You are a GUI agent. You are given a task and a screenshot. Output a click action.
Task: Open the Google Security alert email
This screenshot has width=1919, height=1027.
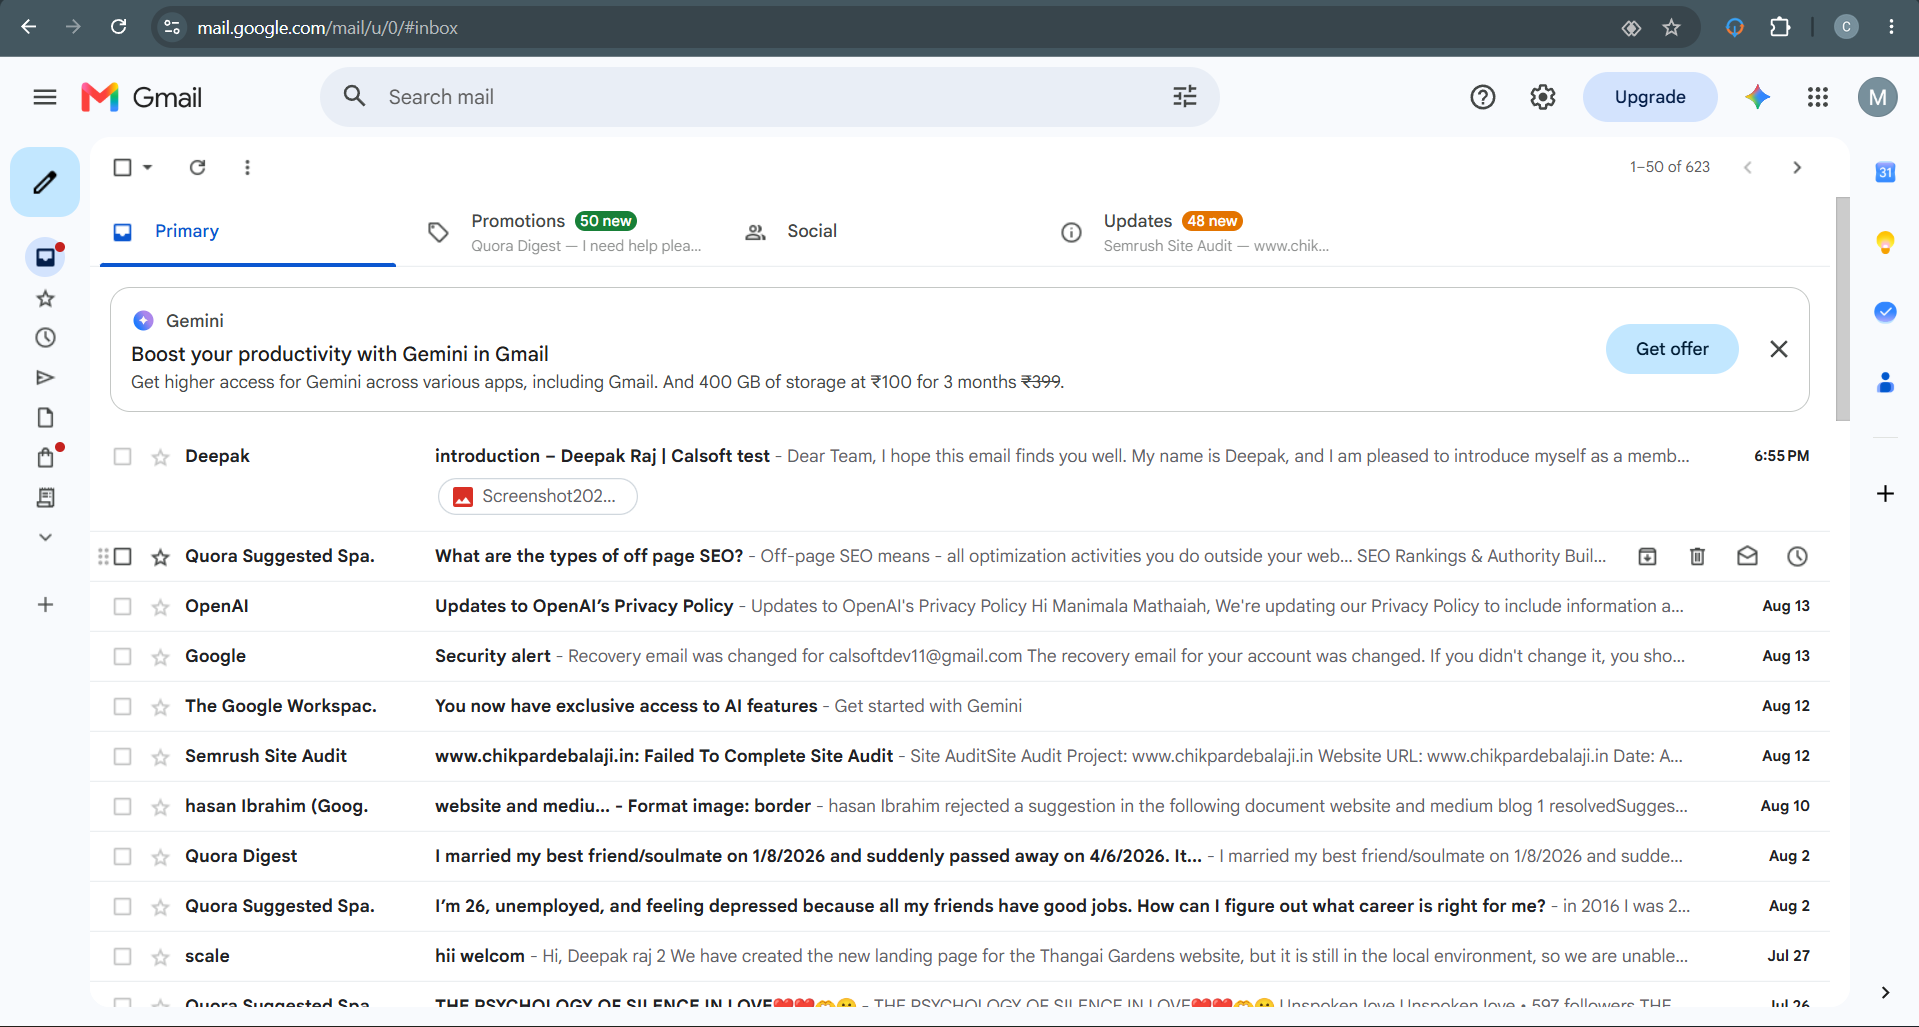point(960,656)
